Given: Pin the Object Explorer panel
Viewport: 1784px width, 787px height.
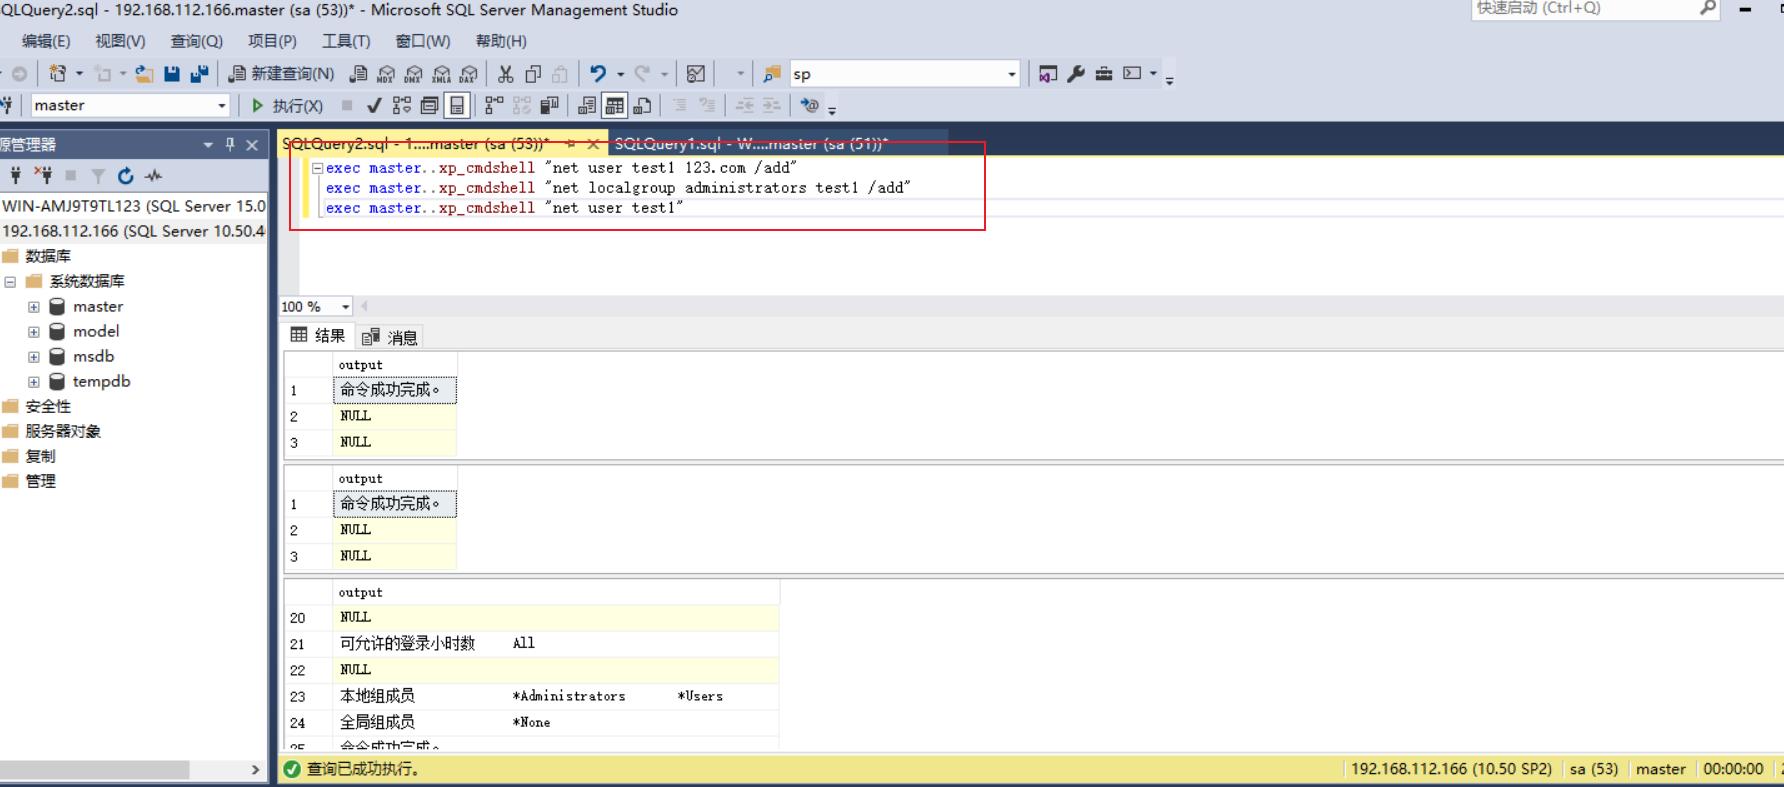Looking at the screenshot, I should tap(230, 145).
